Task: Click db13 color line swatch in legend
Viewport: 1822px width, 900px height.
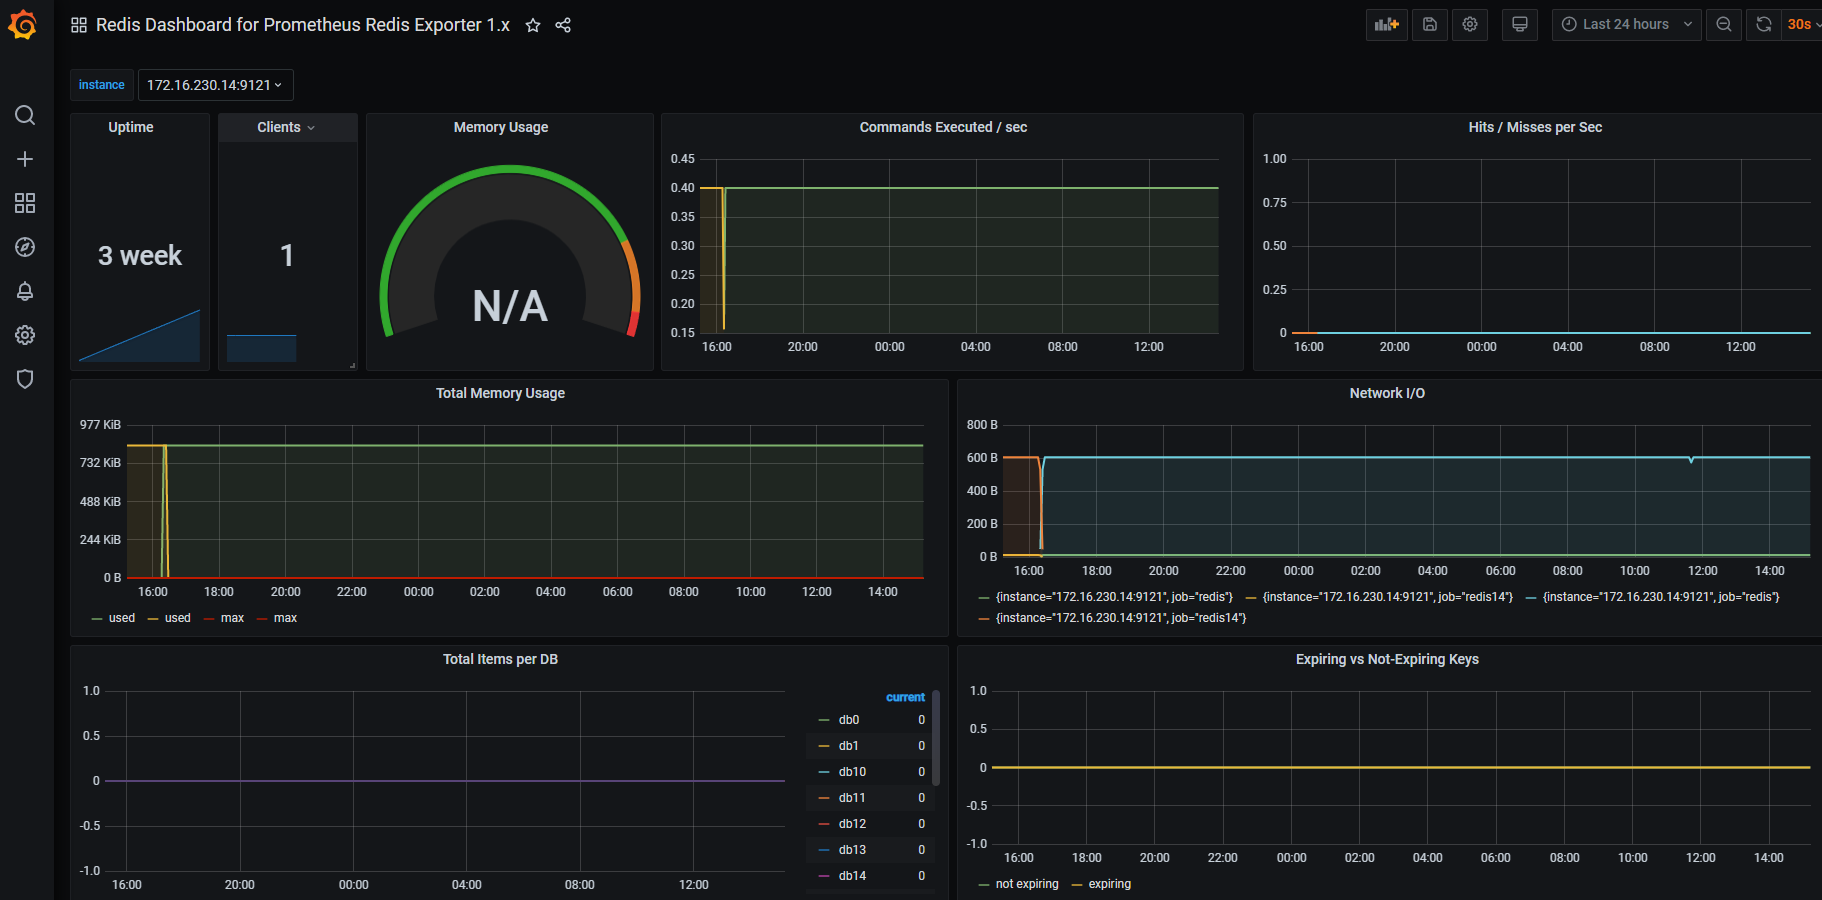Action: pos(824,850)
